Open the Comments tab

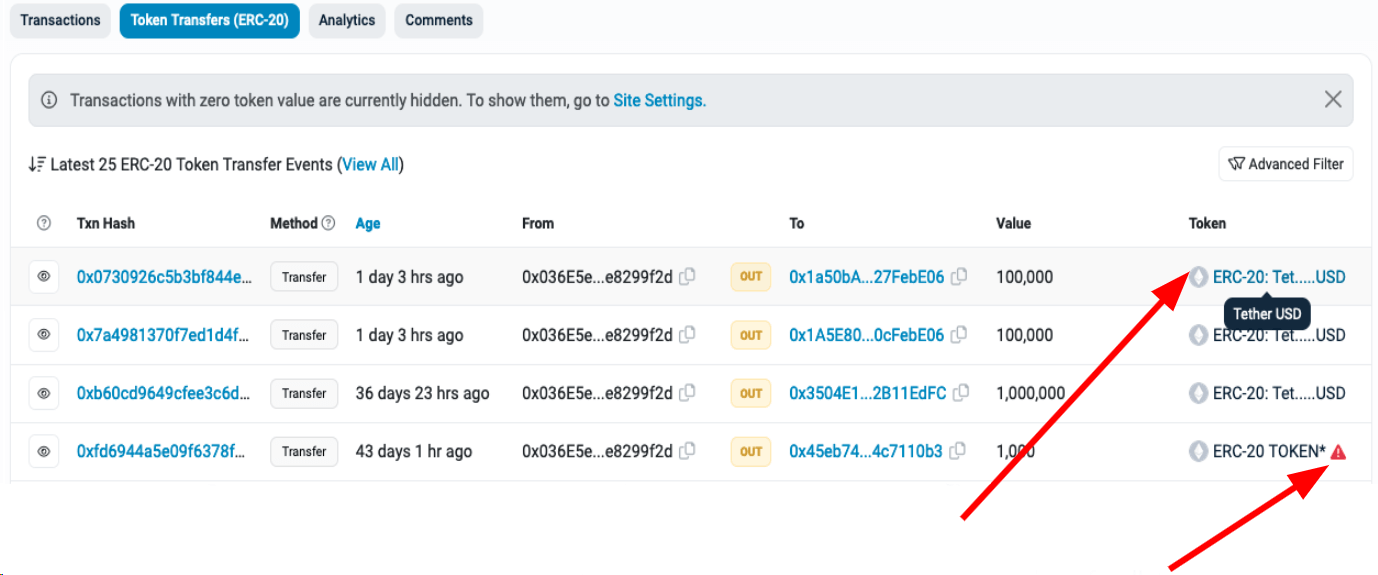coord(438,20)
